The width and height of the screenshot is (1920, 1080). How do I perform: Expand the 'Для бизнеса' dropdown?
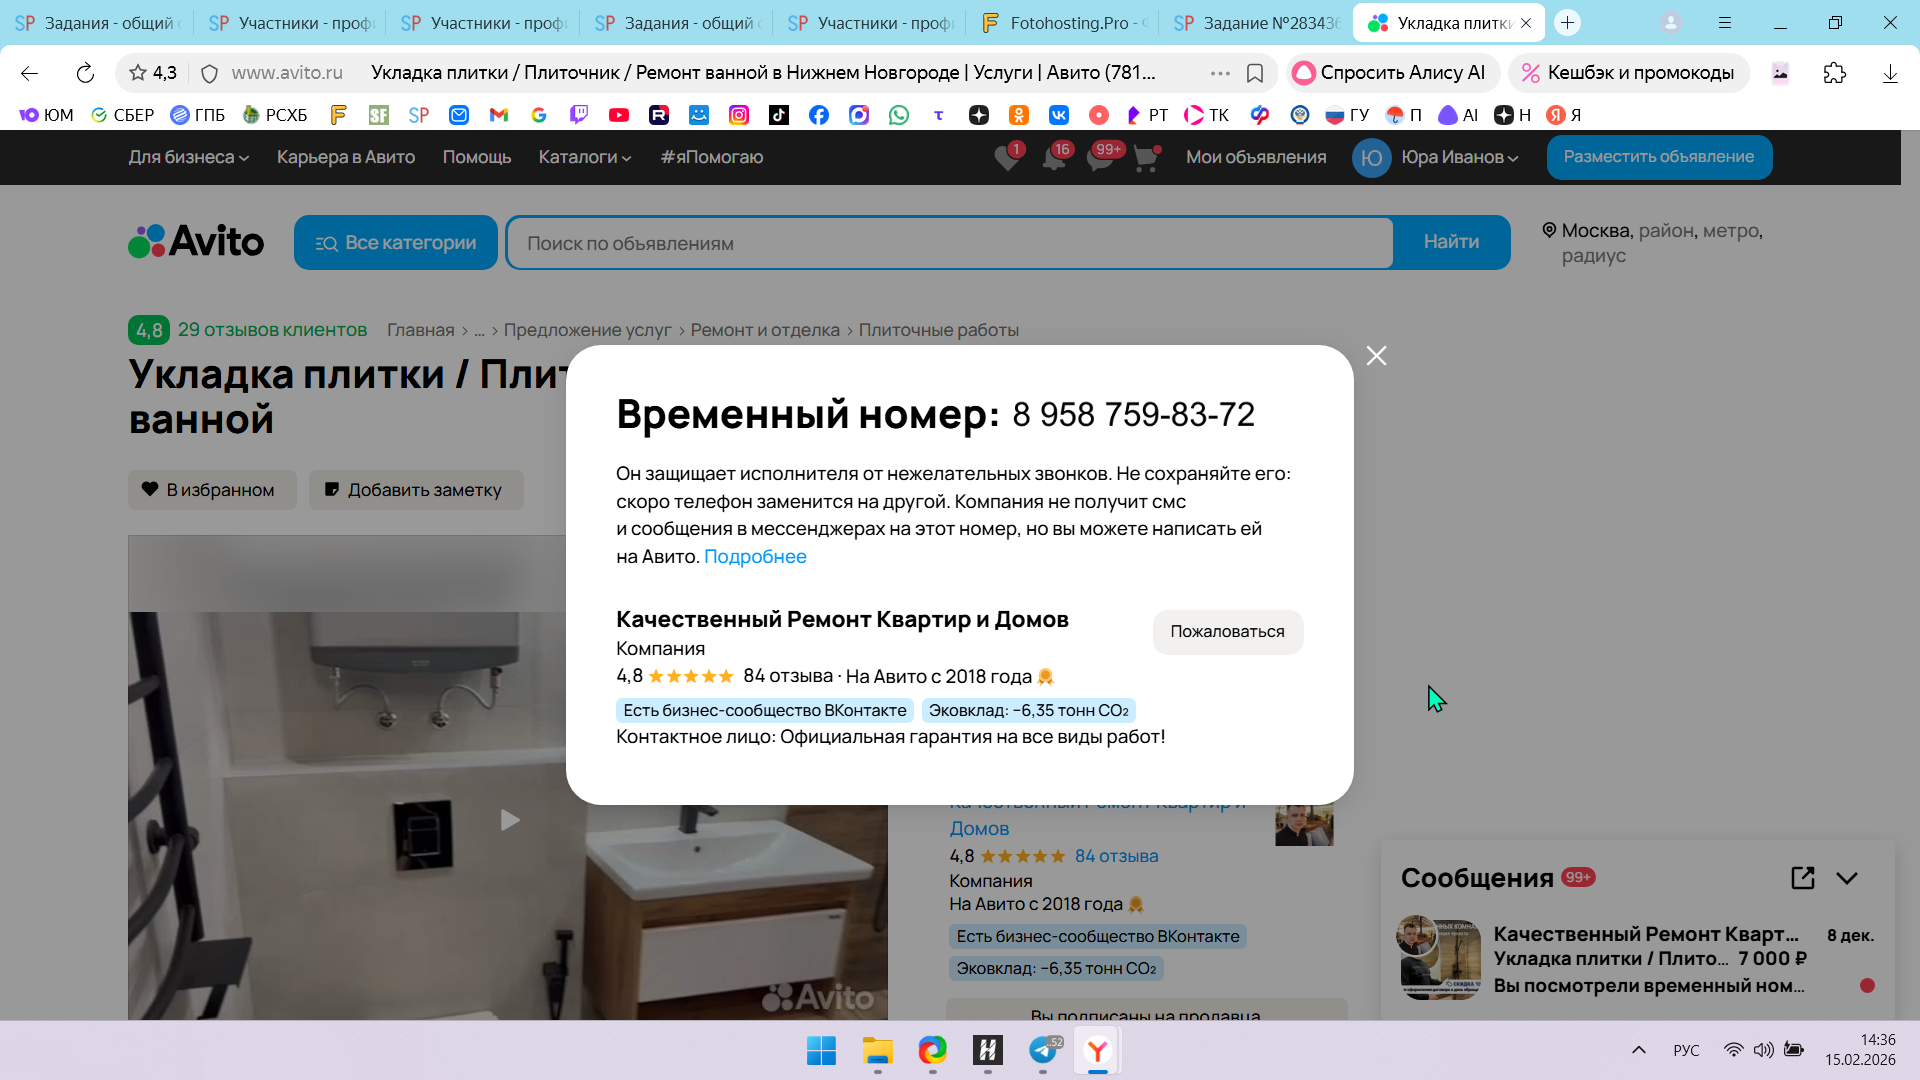[188, 157]
